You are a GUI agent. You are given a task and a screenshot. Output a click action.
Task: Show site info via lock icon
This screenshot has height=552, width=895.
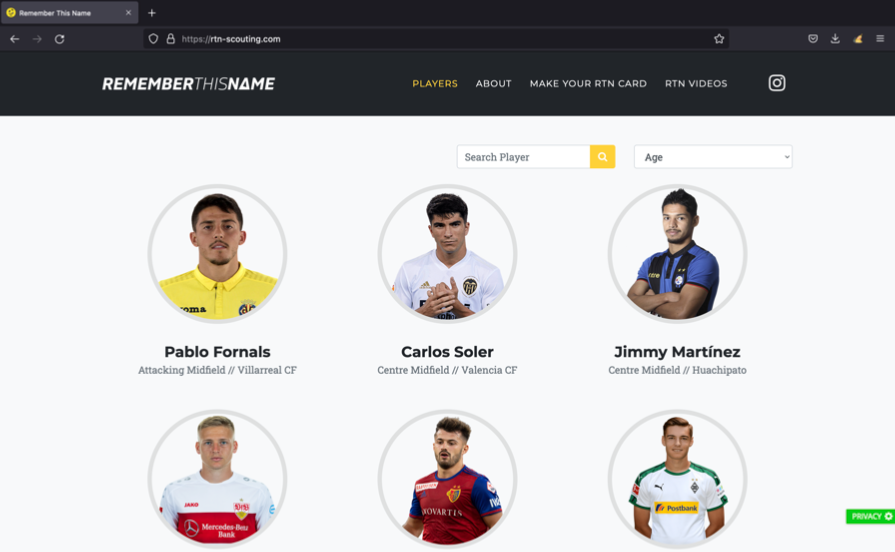tap(170, 39)
